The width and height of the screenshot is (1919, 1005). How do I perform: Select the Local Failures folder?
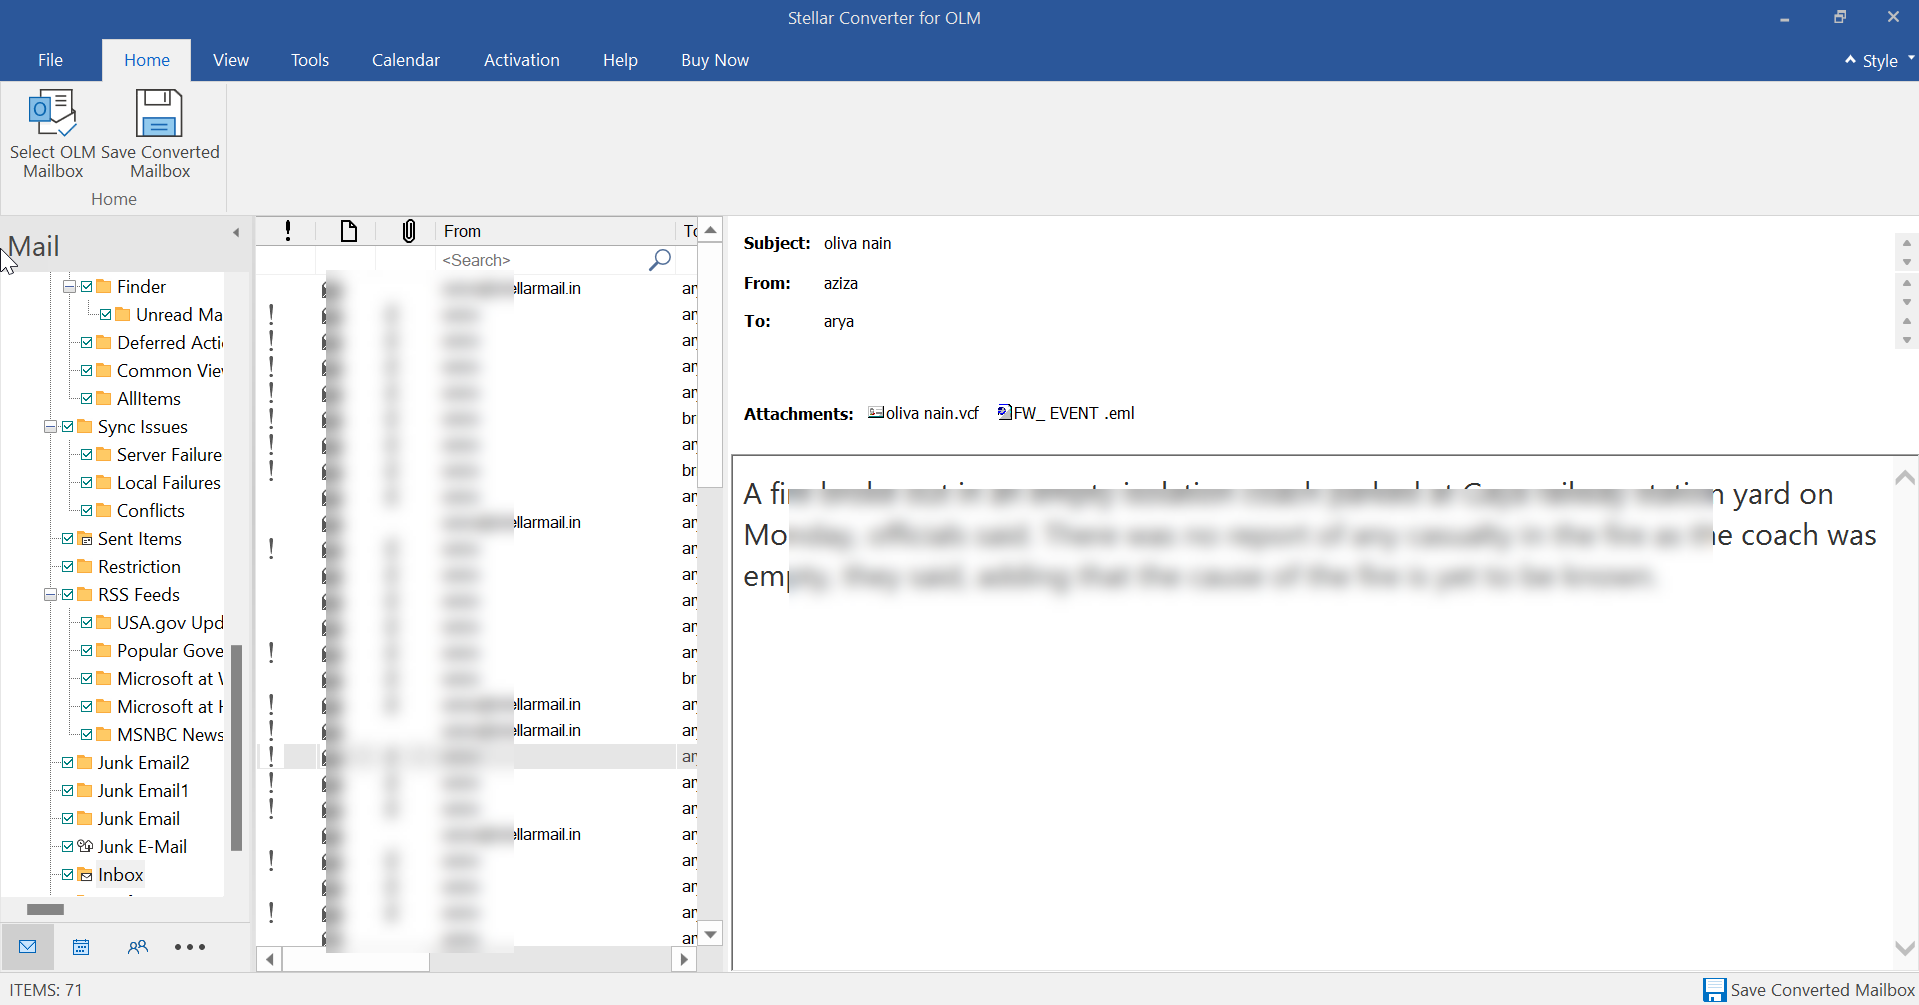pyautogui.click(x=168, y=483)
